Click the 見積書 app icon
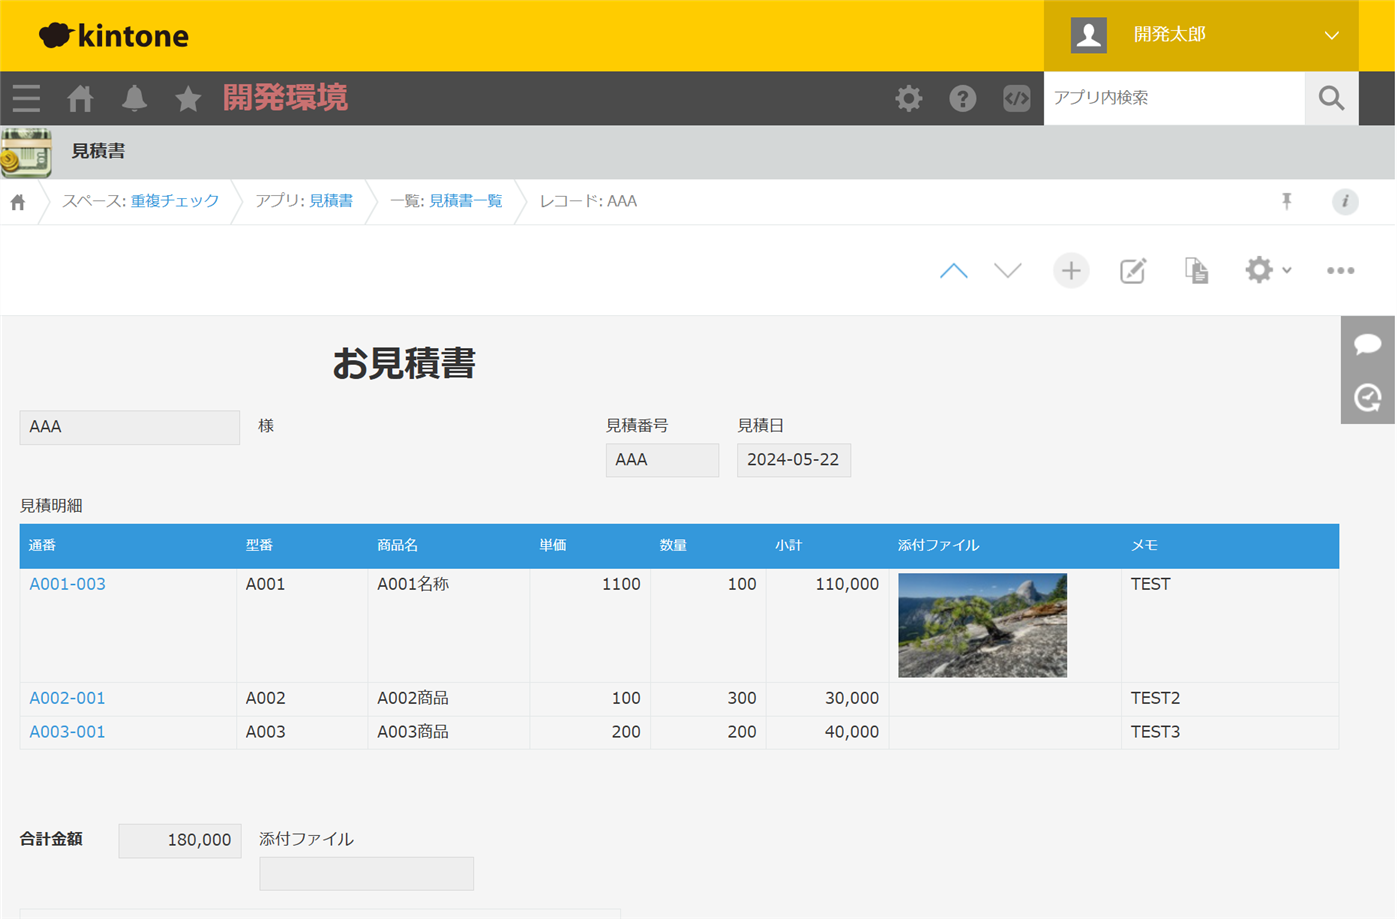The height and width of the screenshot is (919, 1397). pos(26,152)
